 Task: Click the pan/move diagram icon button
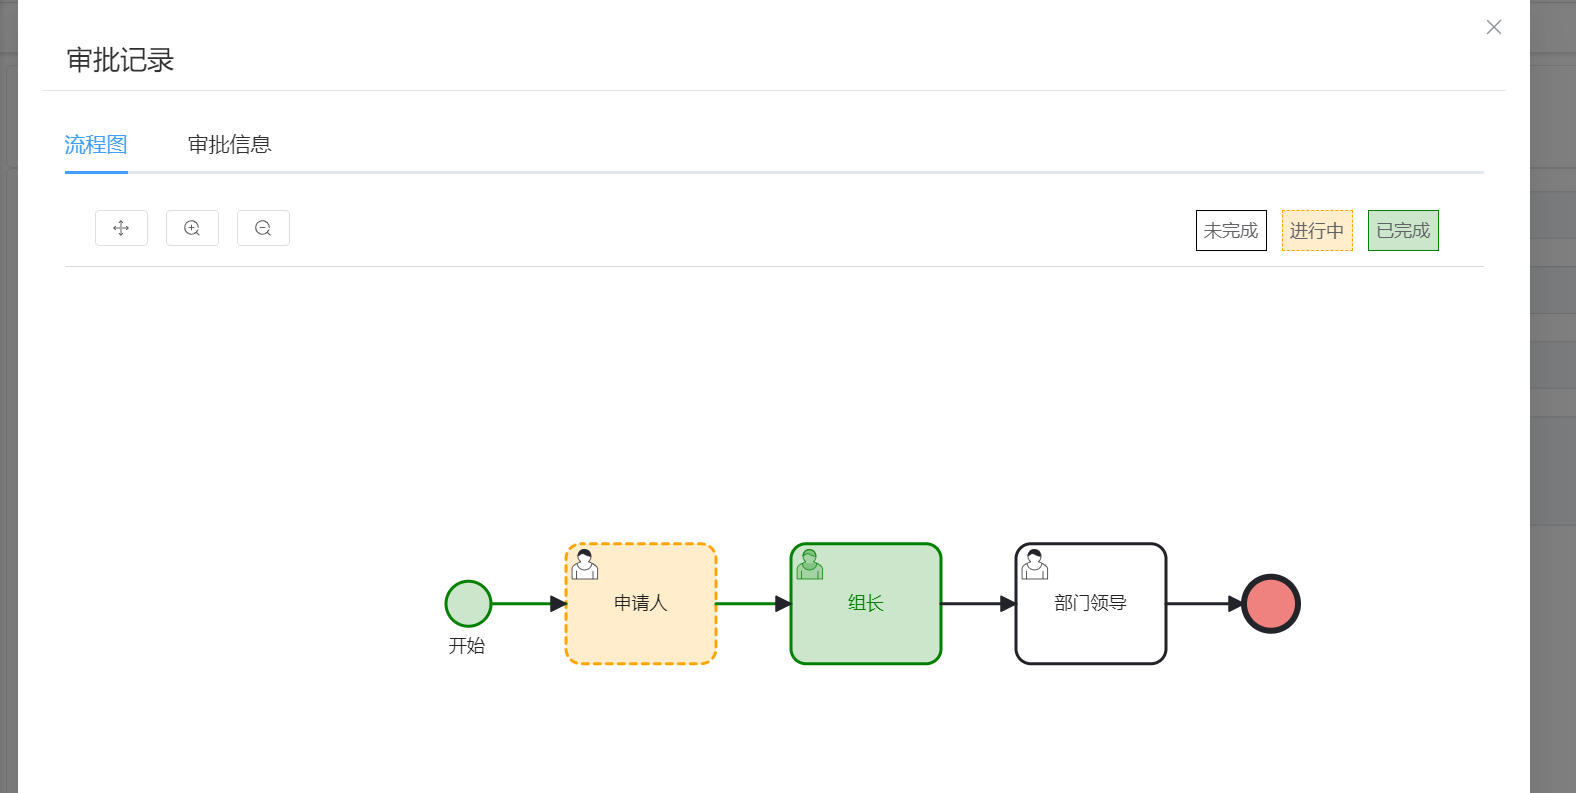coord(121,228)
